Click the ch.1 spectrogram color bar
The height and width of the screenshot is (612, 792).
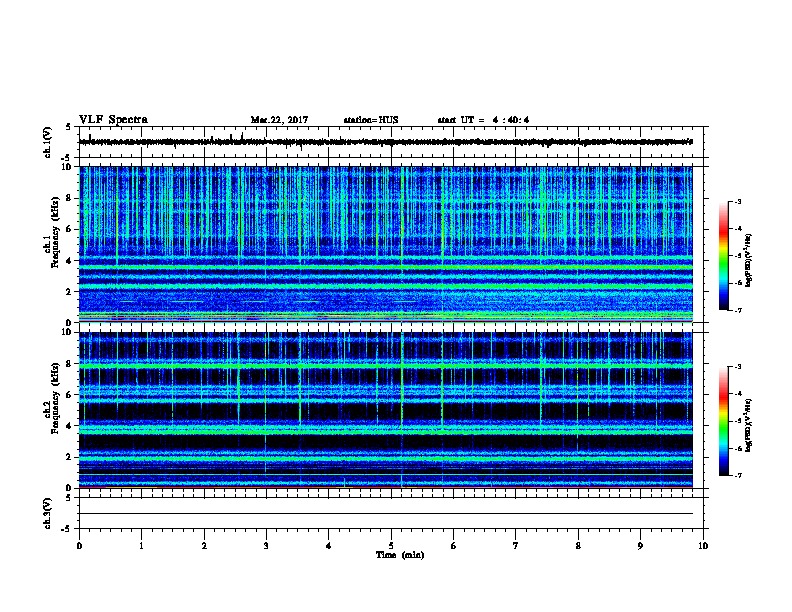tap(724, 256)
